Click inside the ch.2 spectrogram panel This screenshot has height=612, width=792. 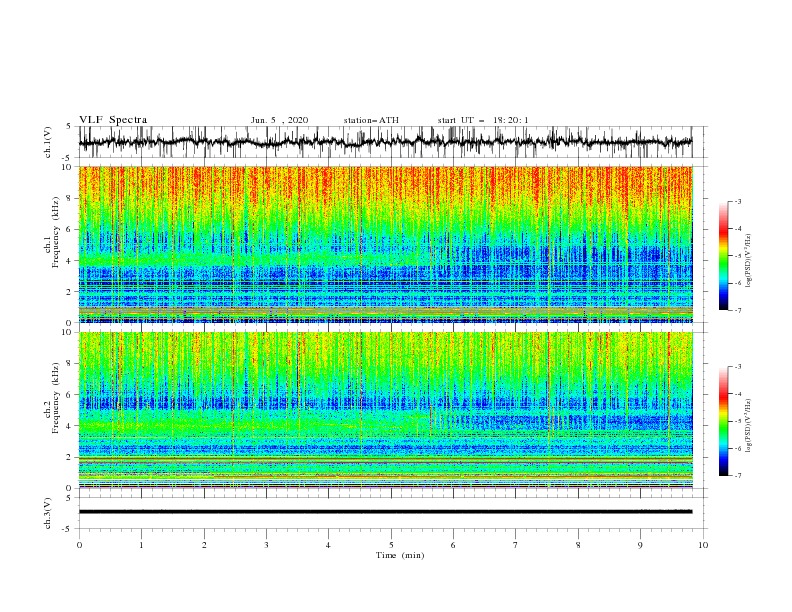point(386,410)
